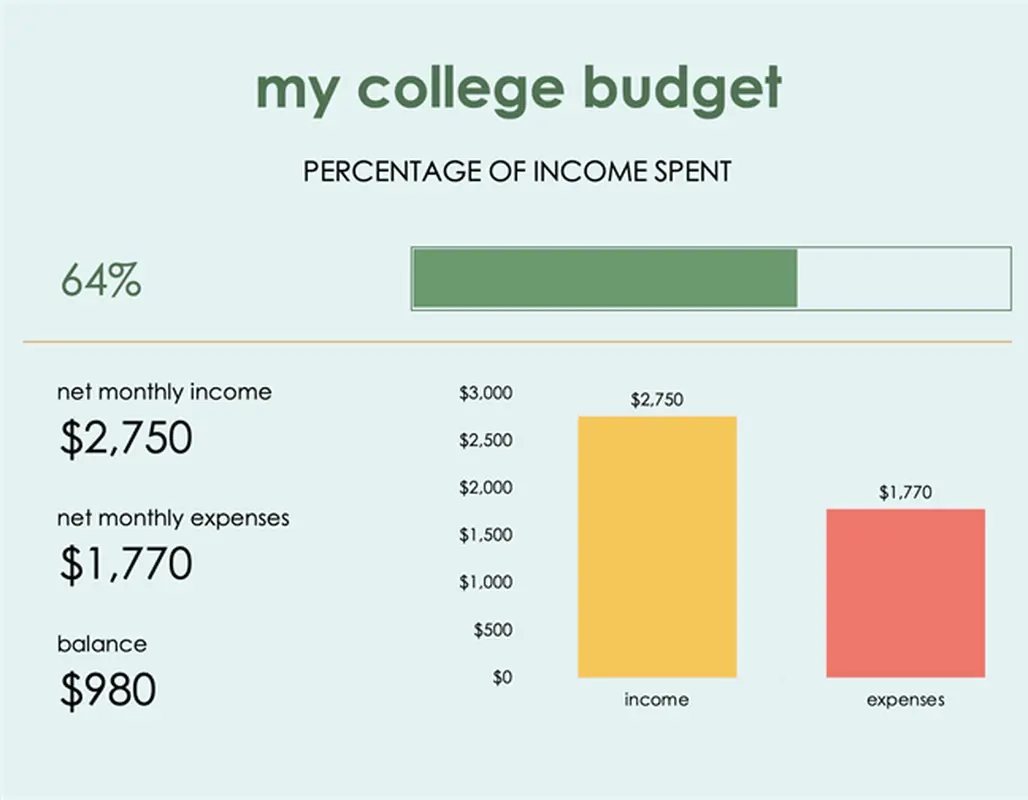Select the yellow income bar in chart
The image size is (1028, 800).
[657, 547]
